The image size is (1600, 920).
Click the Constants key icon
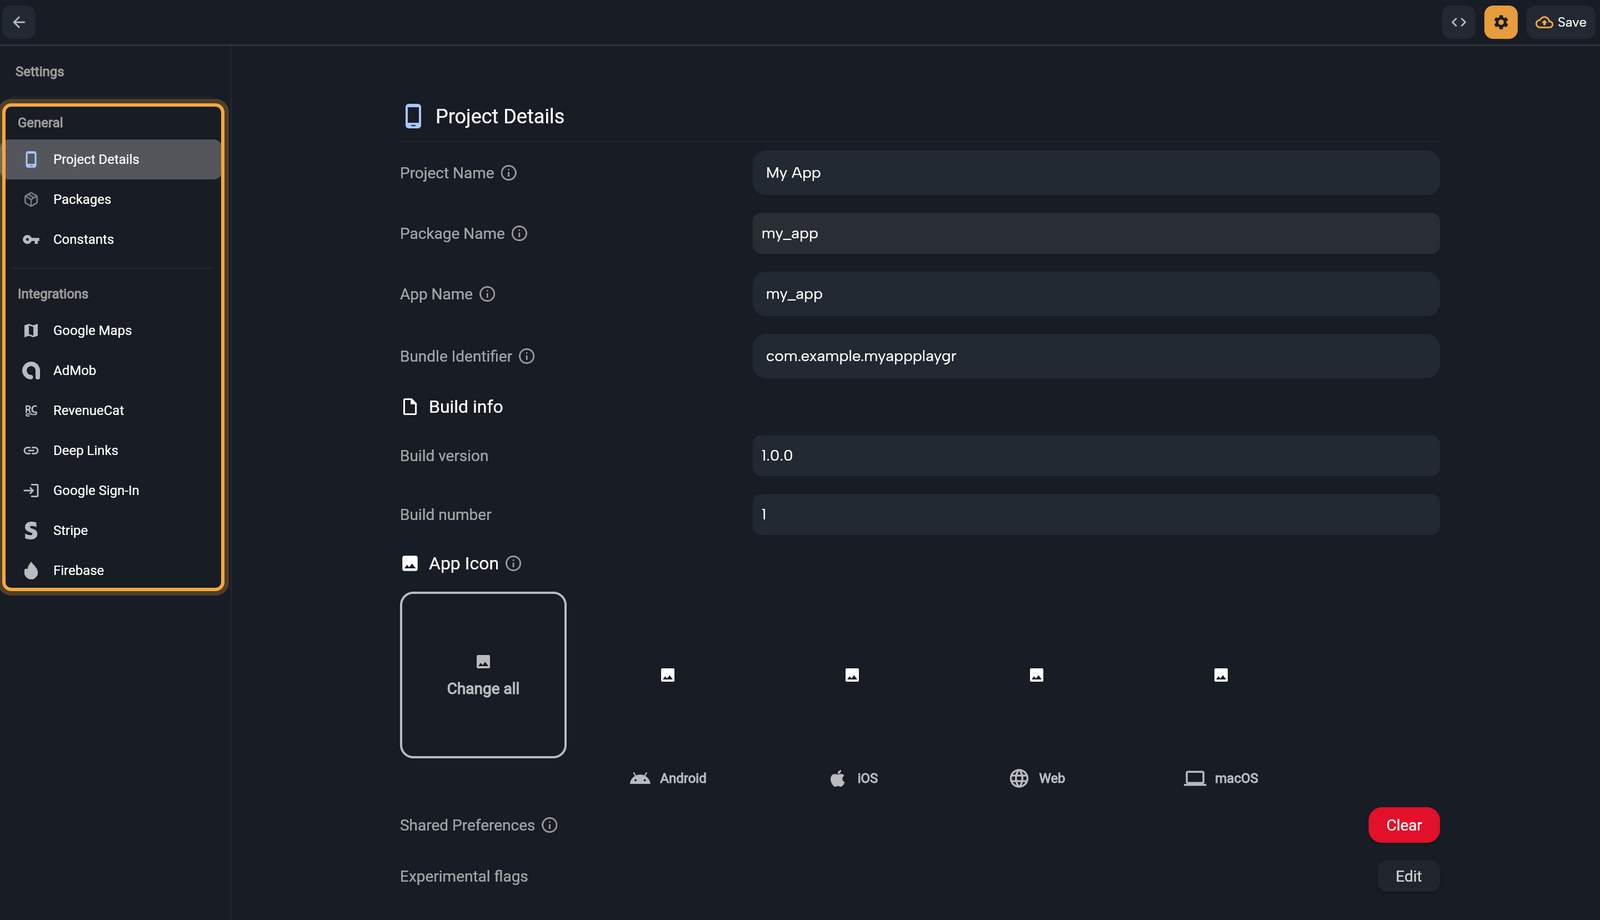click(31, 239)
